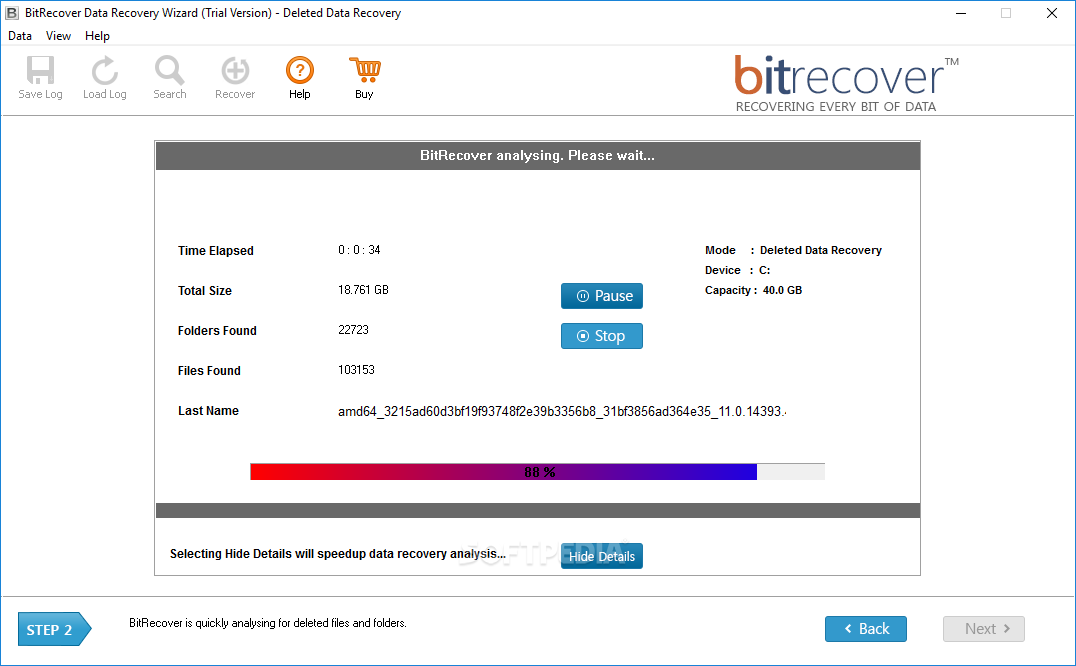Open the Data menu
This screenshot has width=1076, height=666.
[20, 36]
